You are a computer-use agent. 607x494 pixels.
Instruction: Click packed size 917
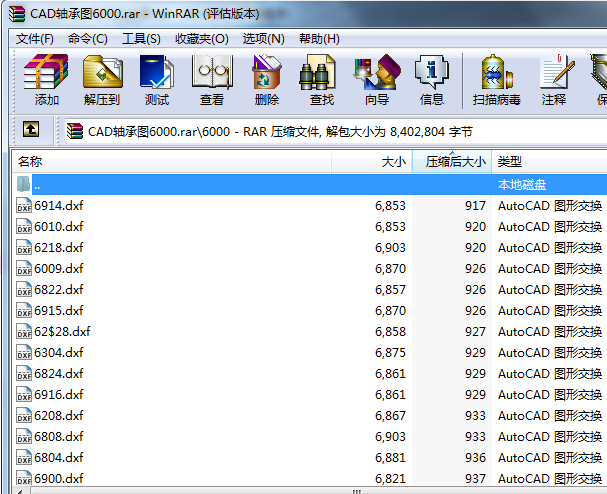tap(475, 206)
